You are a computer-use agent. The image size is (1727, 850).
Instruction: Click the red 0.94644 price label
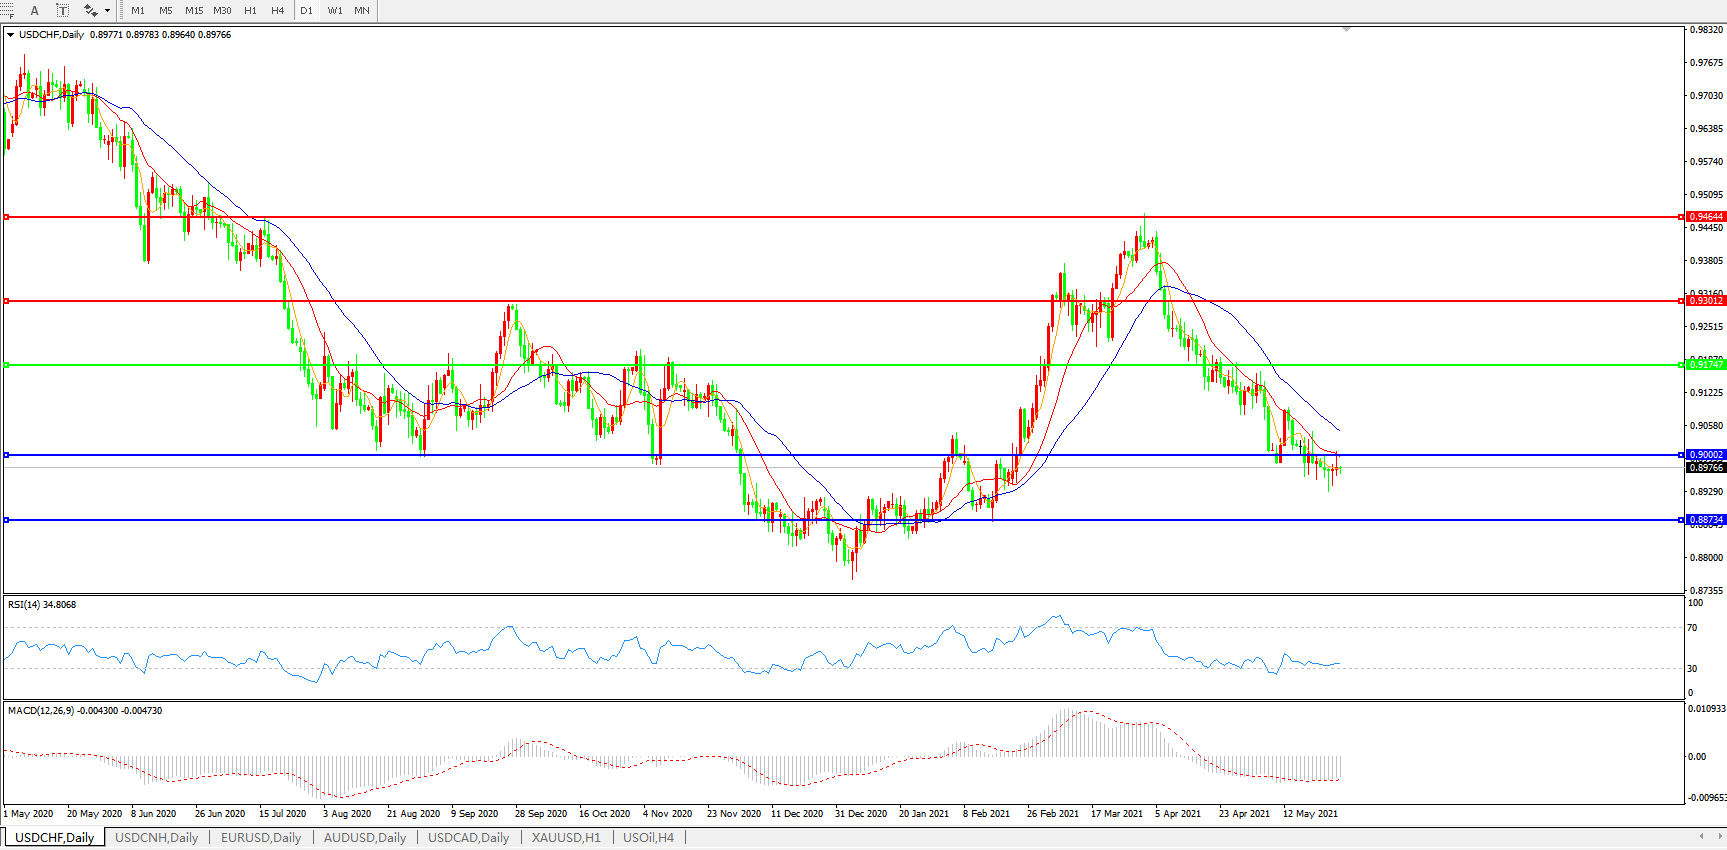(1705, 217)
